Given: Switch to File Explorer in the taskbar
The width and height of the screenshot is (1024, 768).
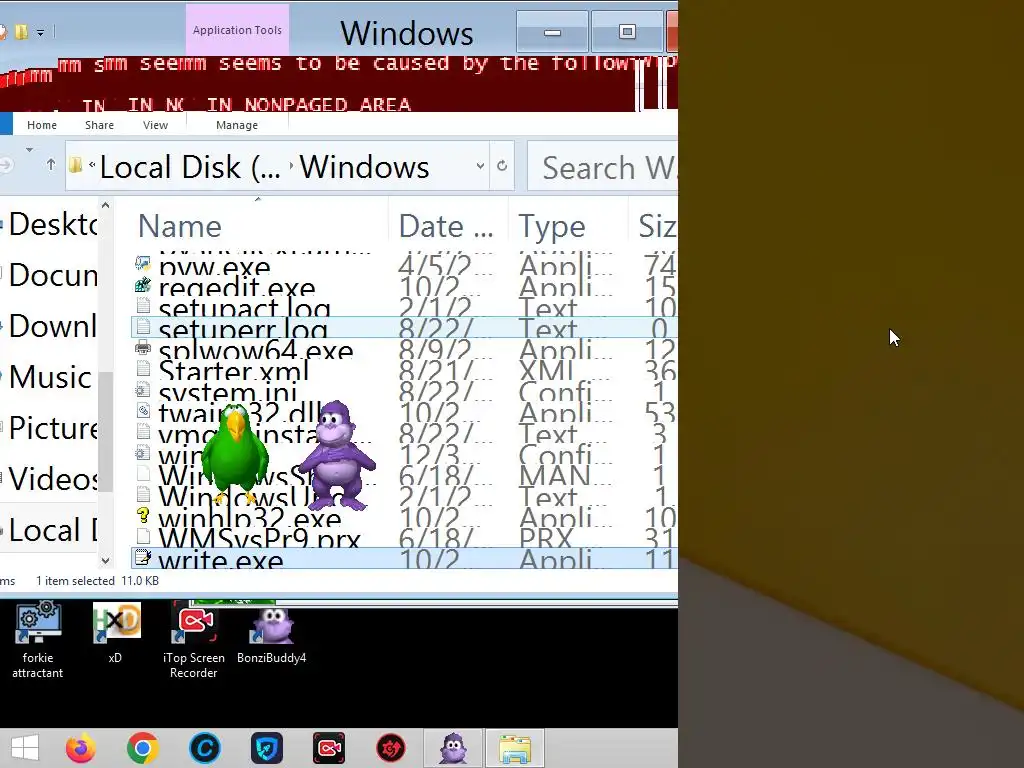Looking at the screenshot, I should (515, 748).
